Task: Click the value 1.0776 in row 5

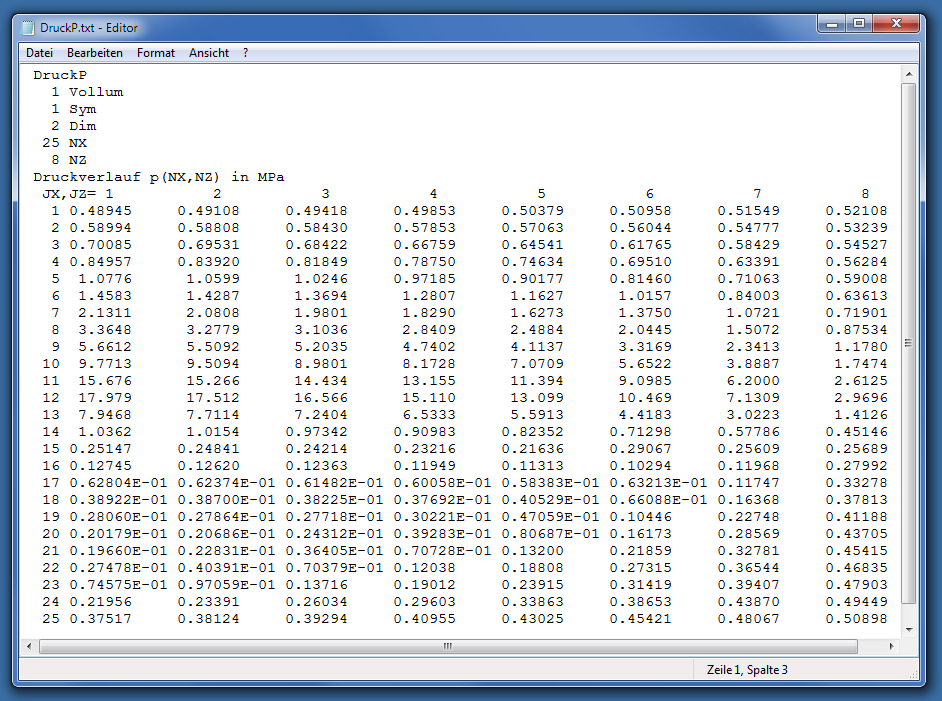Action: (x=105, y=279)
